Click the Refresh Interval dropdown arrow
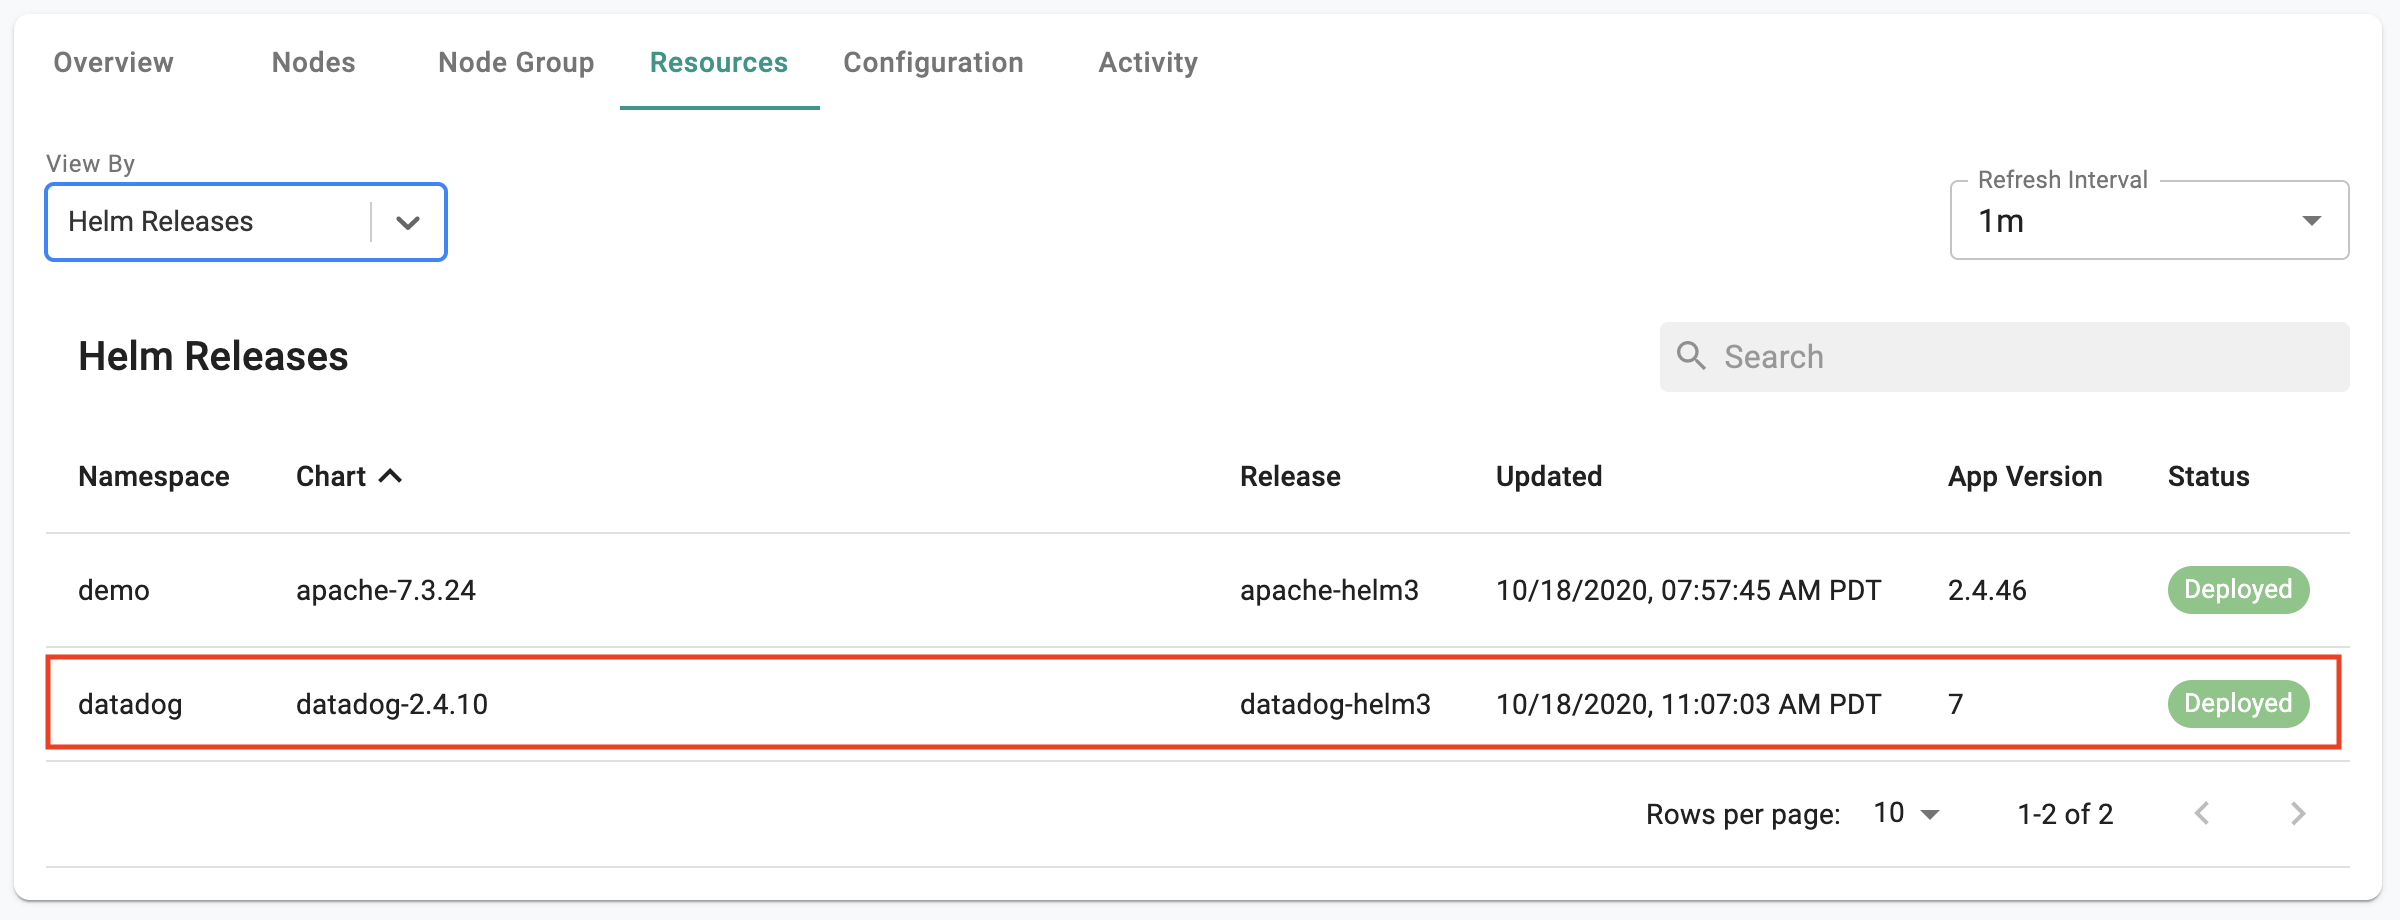 (x=2311, y=220)
